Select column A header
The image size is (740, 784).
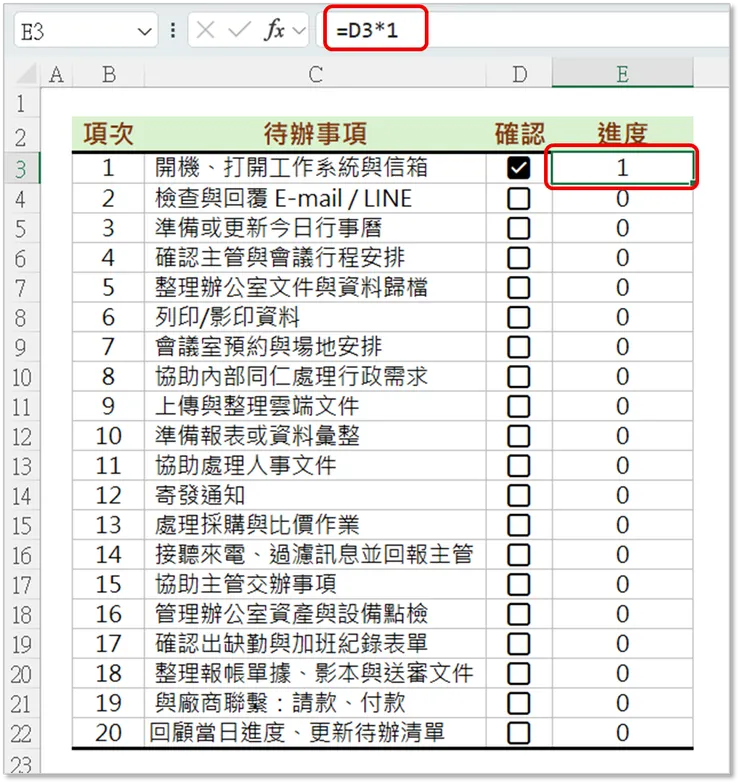(x=56, y=75)
